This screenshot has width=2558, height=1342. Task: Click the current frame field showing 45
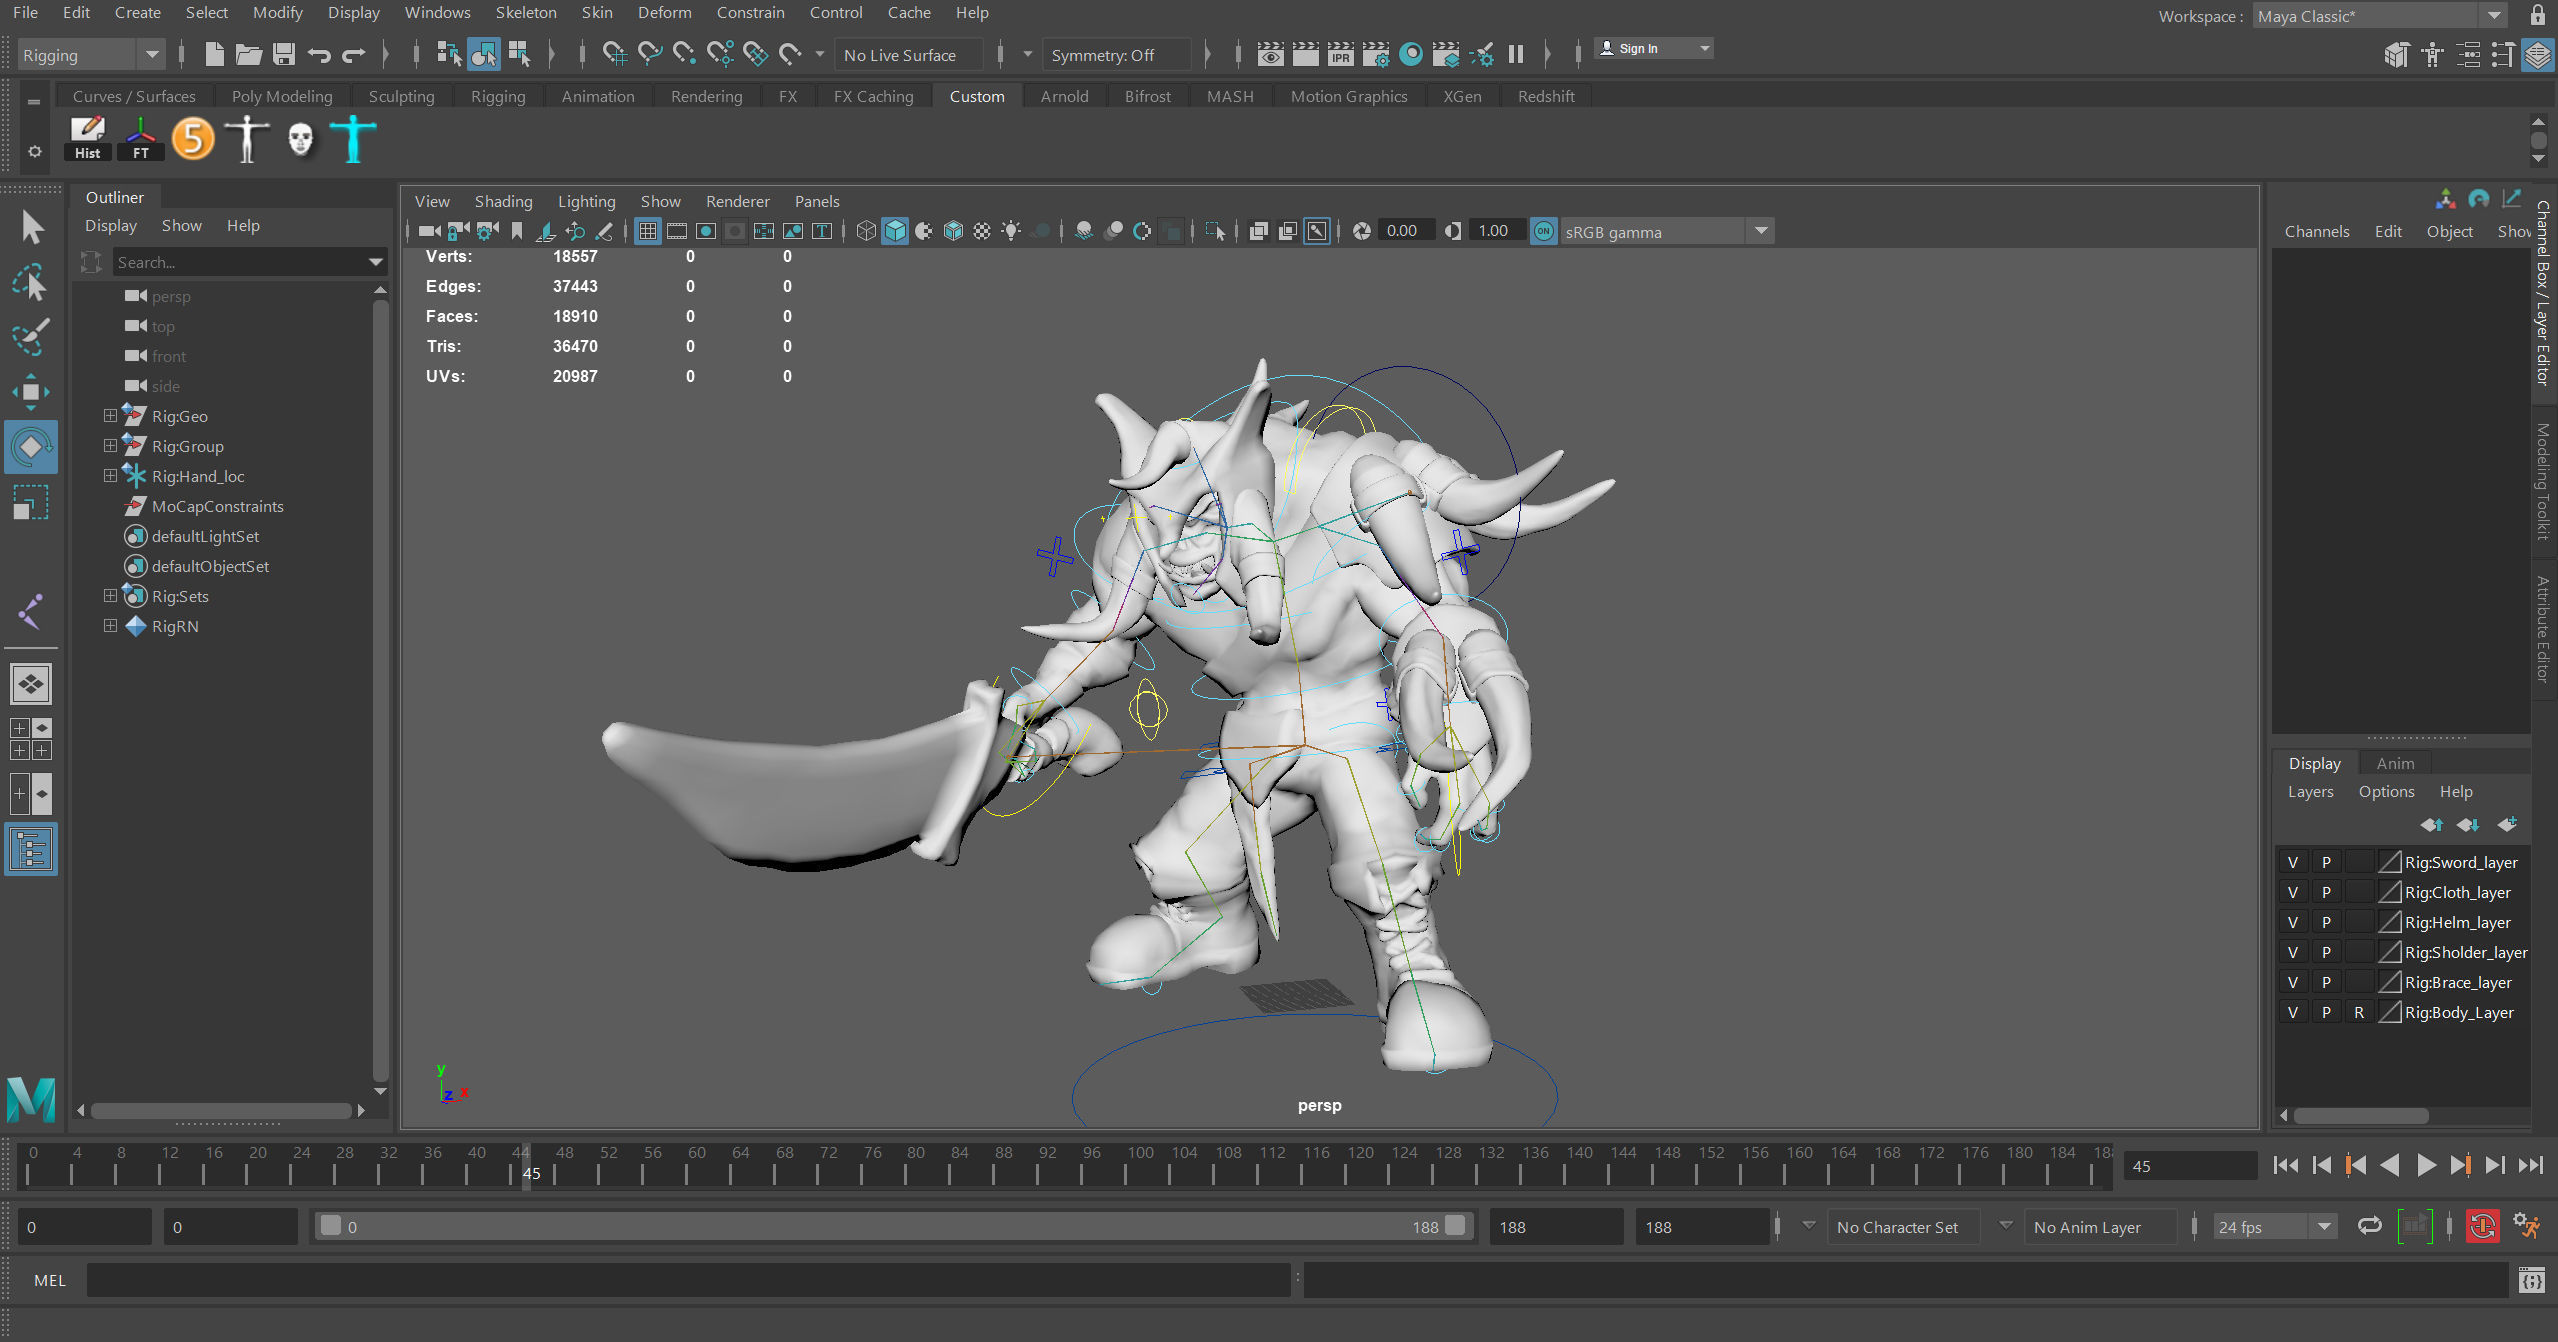click(x=2190, y=1166)
